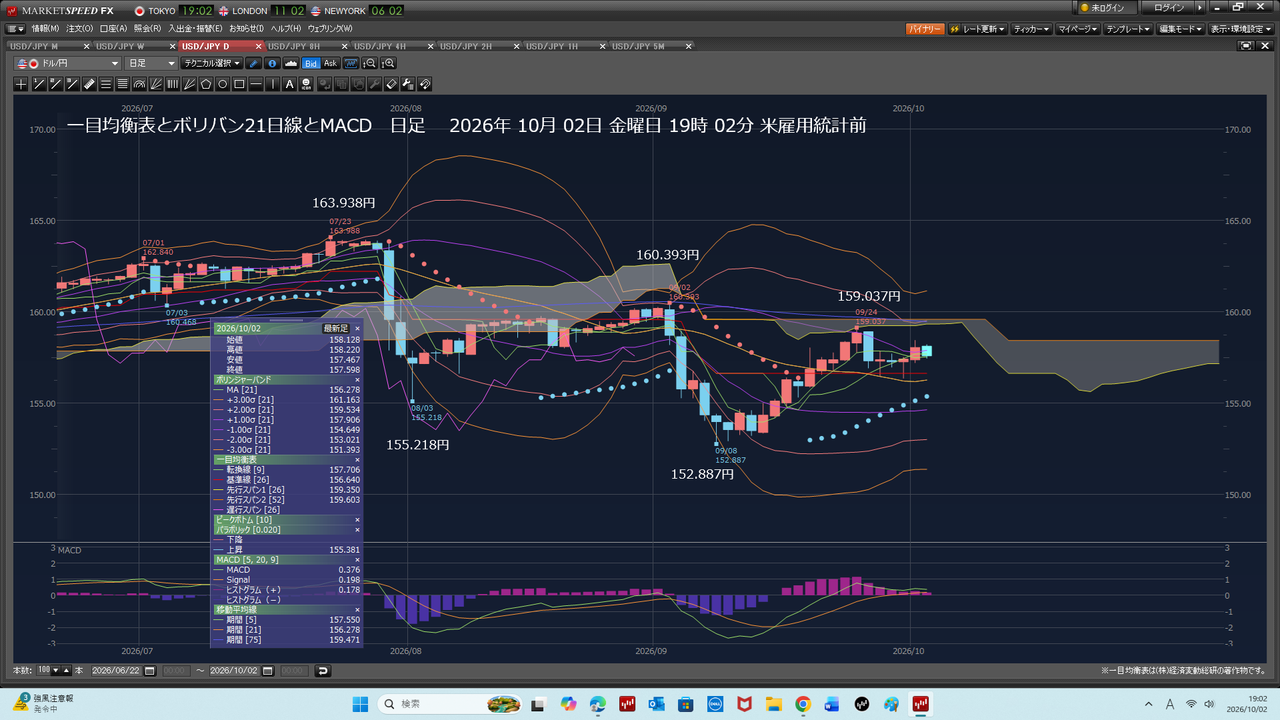Select the text annotation 'A' tool
This screenshot has width=1280, height=720.
(x=290, y=84)
